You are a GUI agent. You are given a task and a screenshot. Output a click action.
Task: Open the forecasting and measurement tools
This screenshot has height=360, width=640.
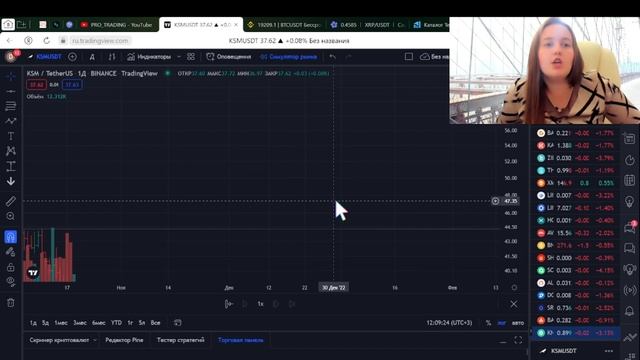[11, 166]
